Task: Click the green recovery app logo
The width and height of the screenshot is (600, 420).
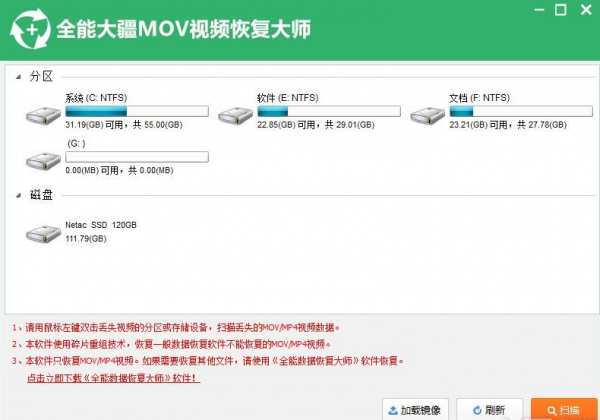Action: point(30,29)
